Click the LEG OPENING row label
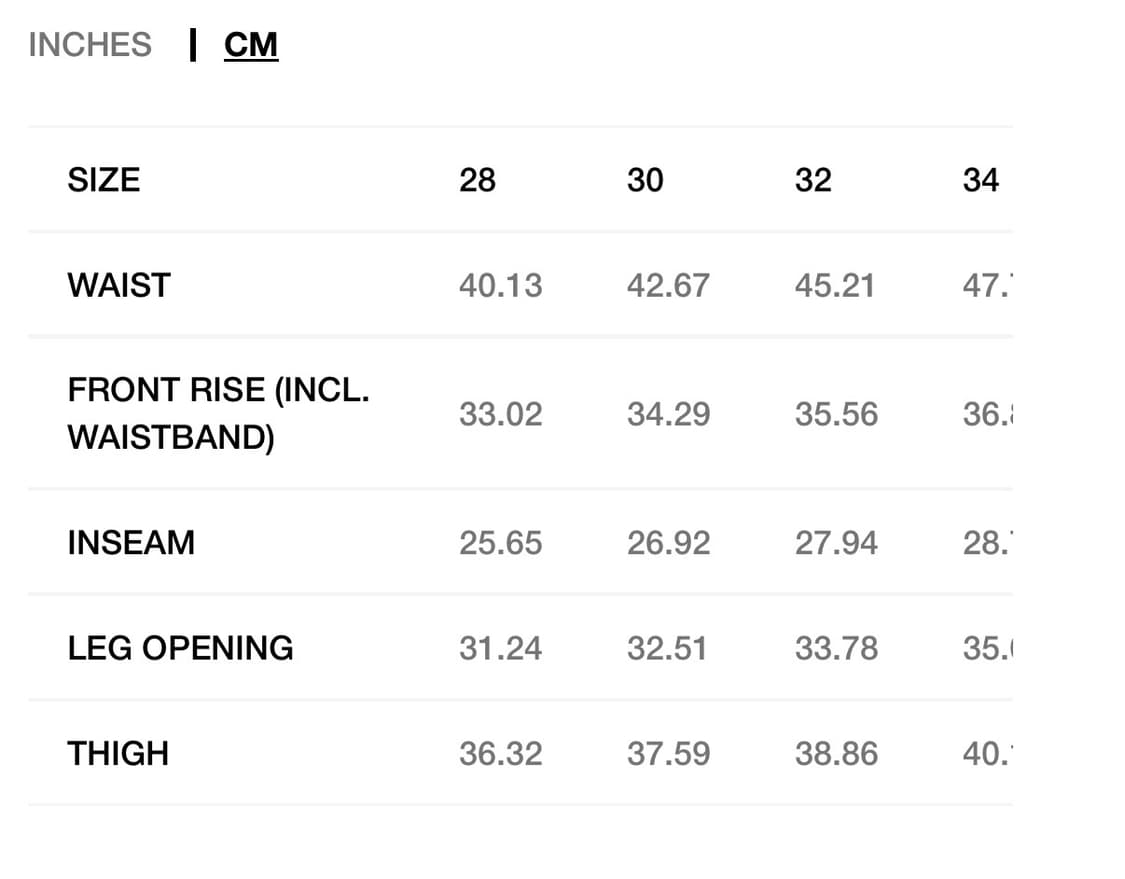1125x879 pixels. [x=180, y=648]
